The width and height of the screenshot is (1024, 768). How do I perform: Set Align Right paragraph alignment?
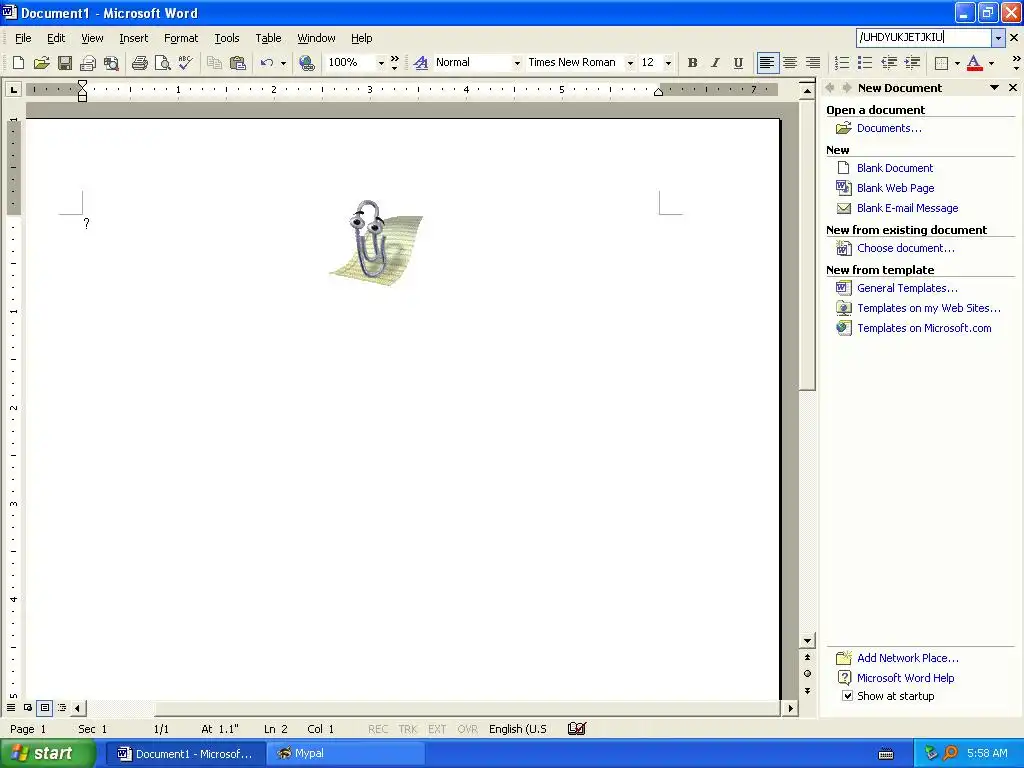coord(813,63)
